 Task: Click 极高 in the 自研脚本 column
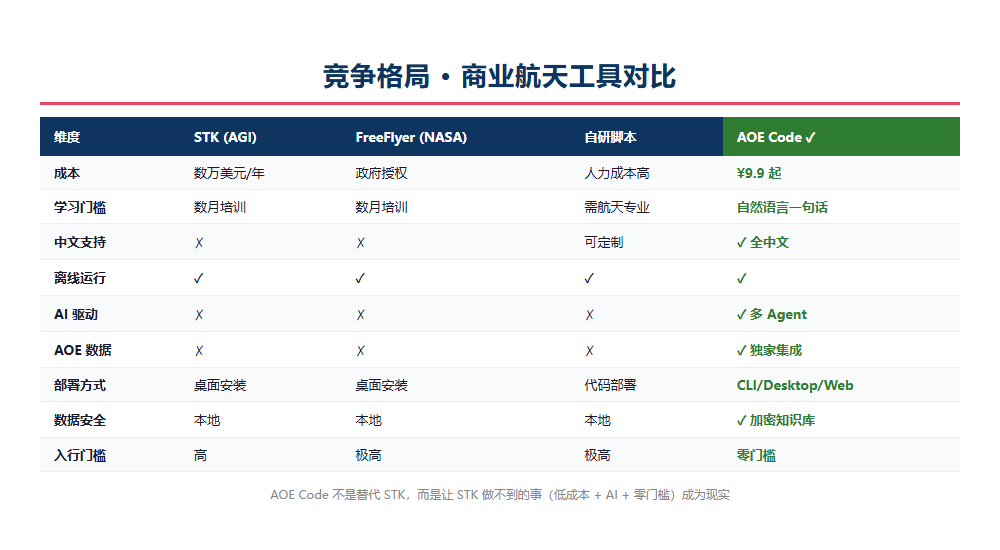[x=597, y=456]
